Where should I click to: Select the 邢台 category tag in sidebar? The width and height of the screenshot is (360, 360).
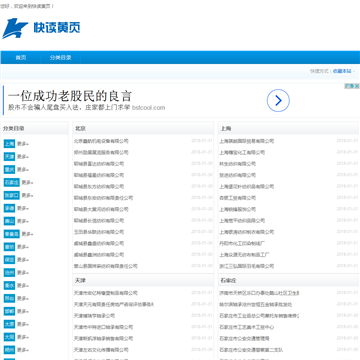9,298
